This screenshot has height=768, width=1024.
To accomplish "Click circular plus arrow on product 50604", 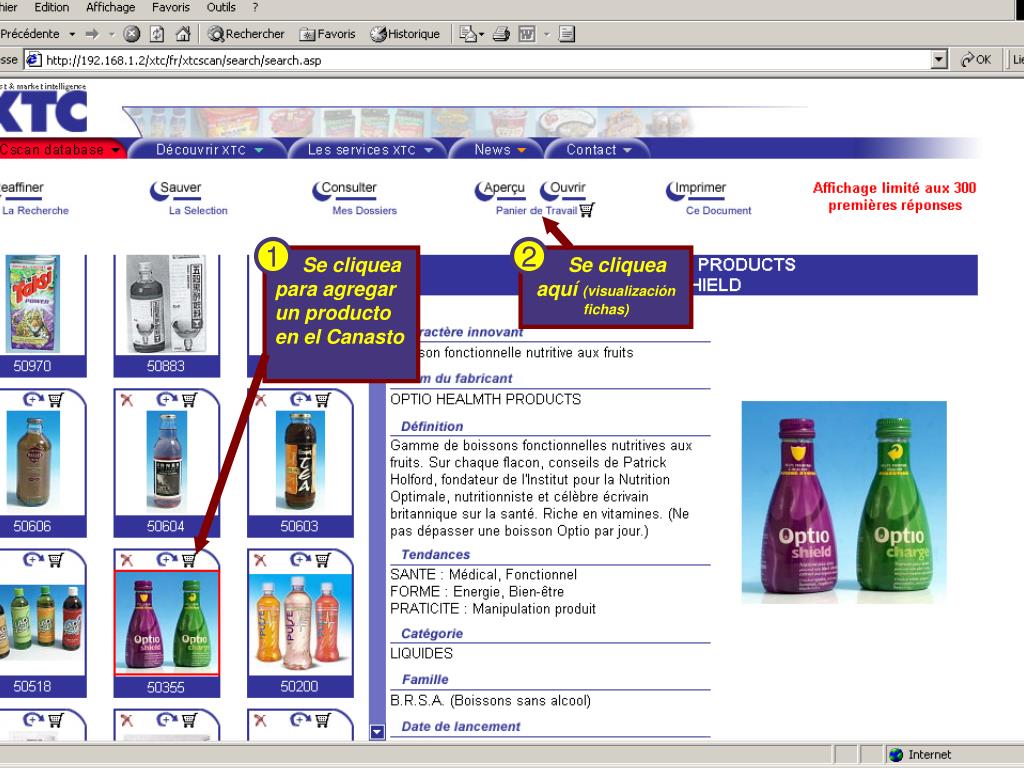I will click(167, 398).
